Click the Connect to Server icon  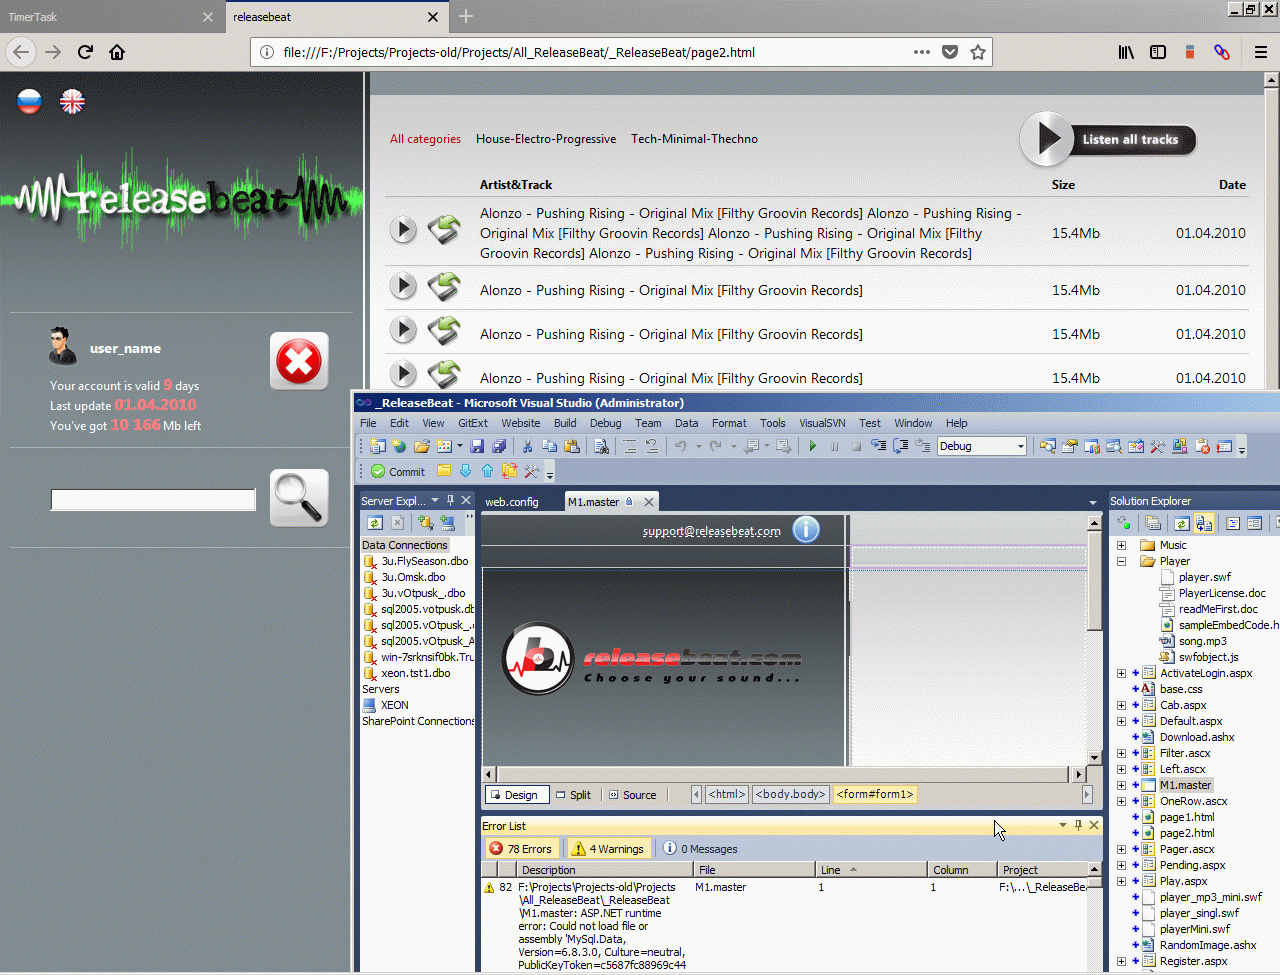(447, 522)
